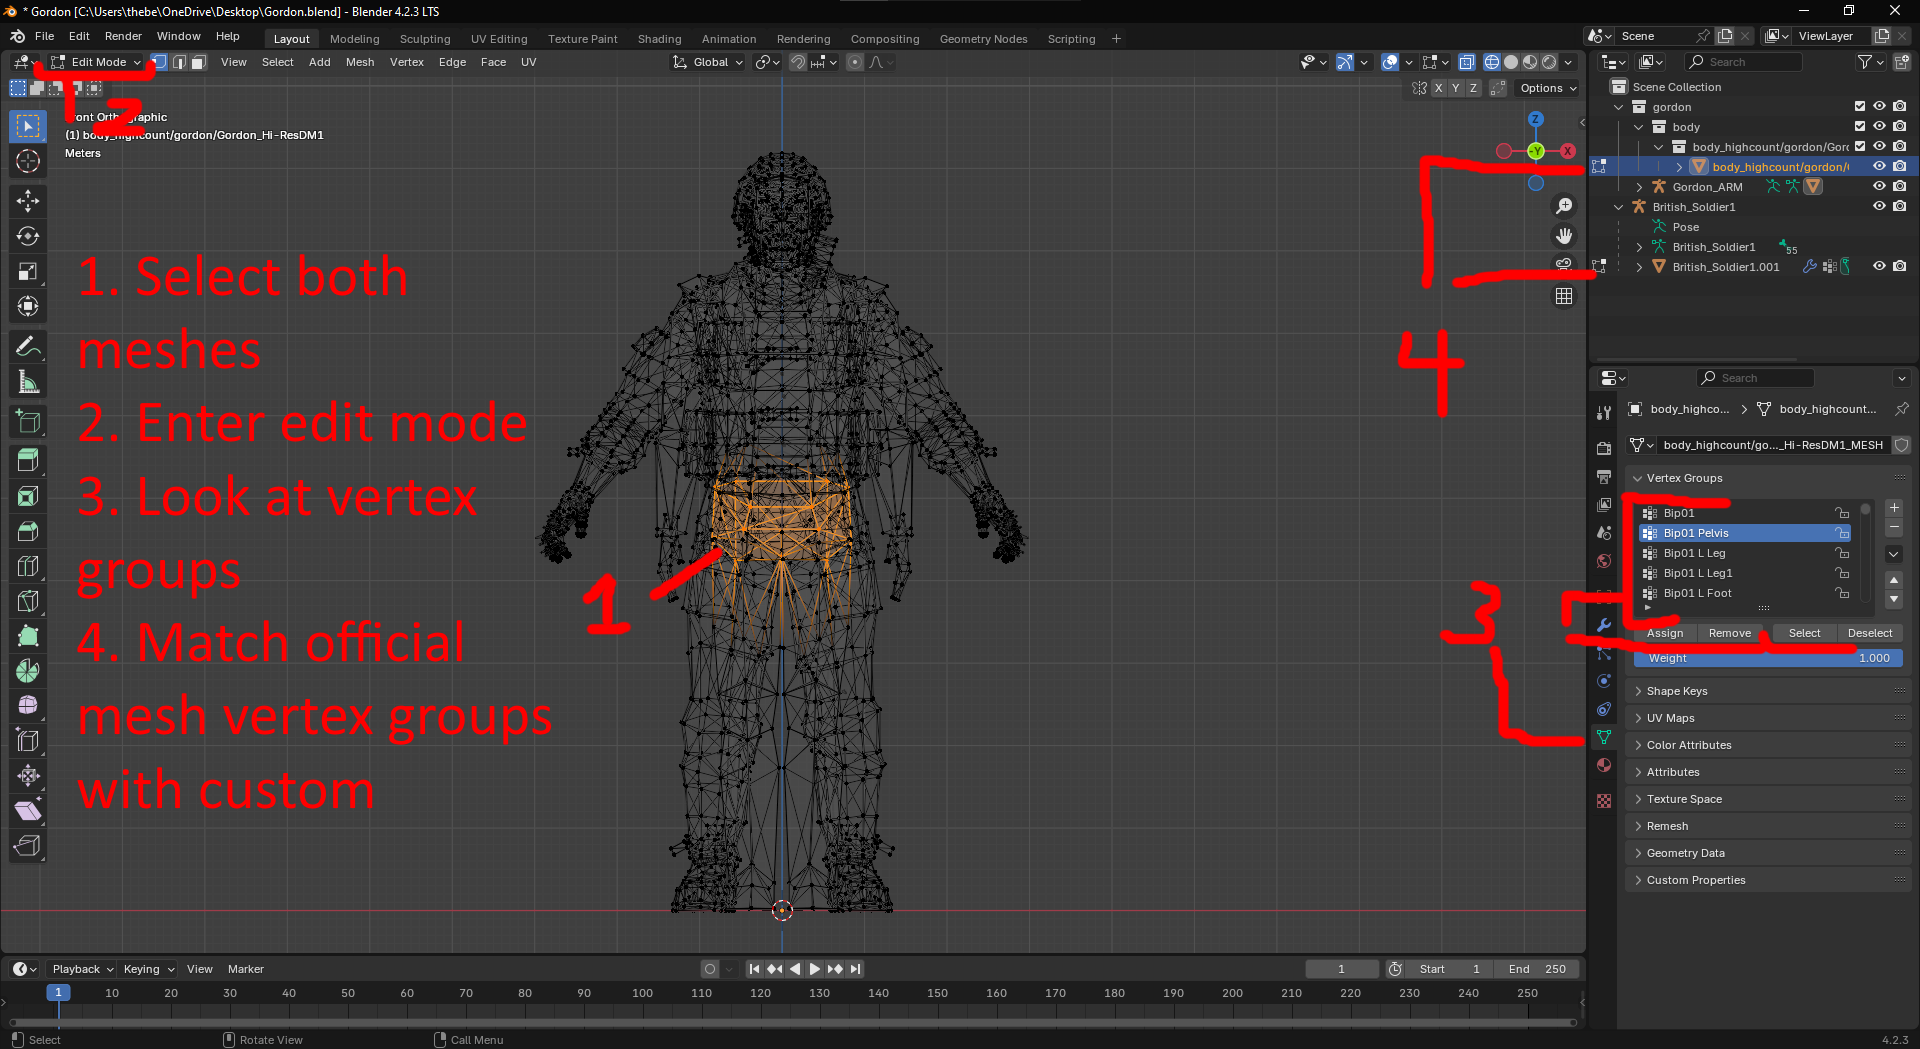
Task: Switch to the Sculpting workspace tab
Action: point(425,39)
